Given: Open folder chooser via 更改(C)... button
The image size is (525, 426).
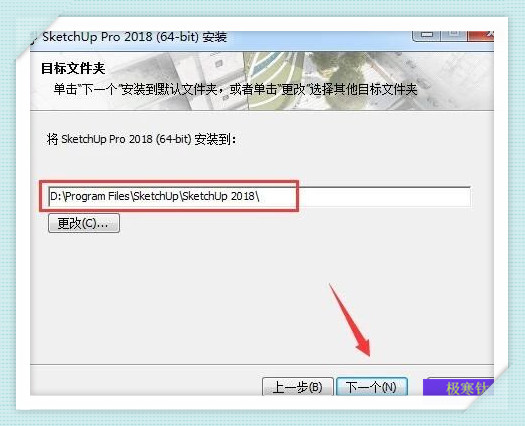Looking at the screenshot, I should 84,223.
